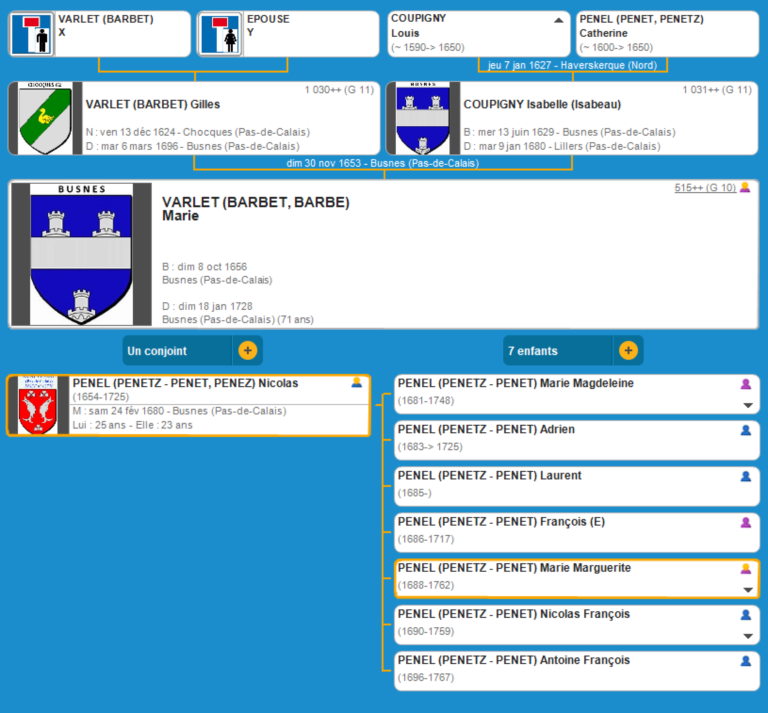
Task: Collapse Louis Coupigny's ancestors with up arrow
Action: [558, 20]
